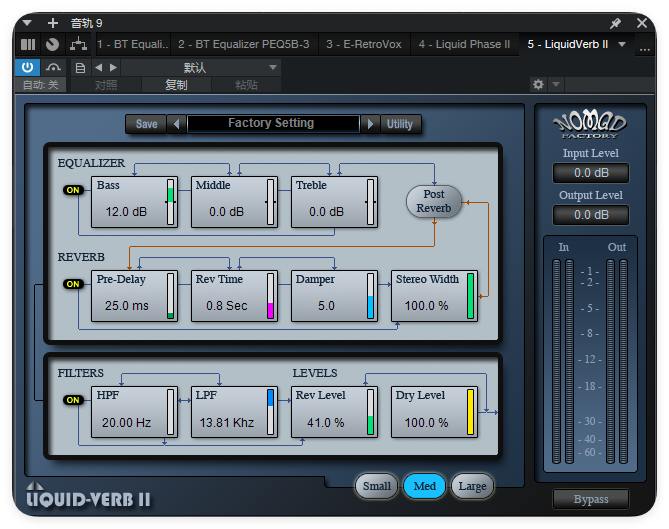
Task: Click the 复制 copy button
Action: coord(176,85)
